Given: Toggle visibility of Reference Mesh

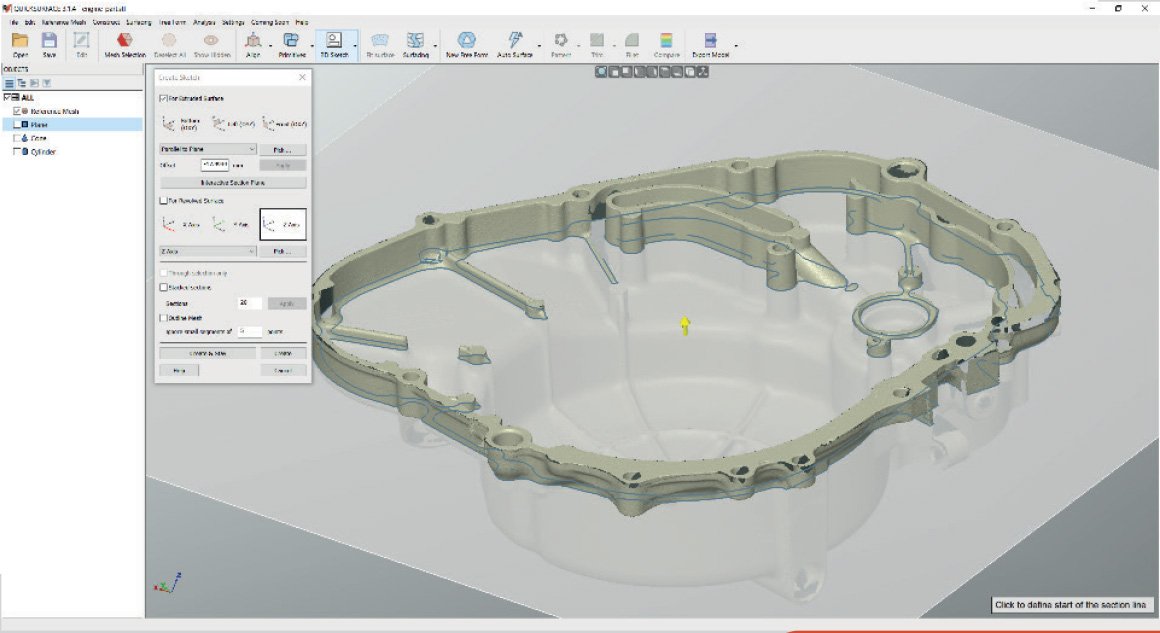Looking at the screenshot, I should point(16,111).
